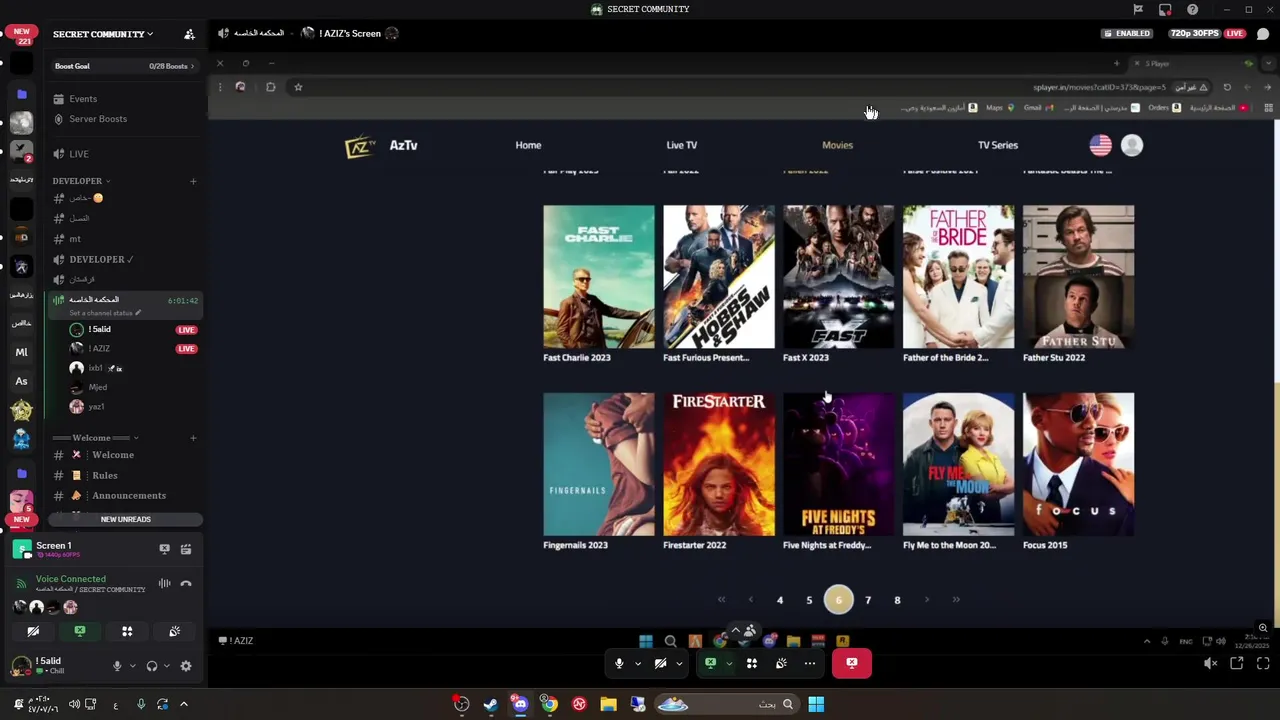Open mic options arrow in the stream overlay
The height and width of the screenshot is (720, 1280).
[637, 663]
